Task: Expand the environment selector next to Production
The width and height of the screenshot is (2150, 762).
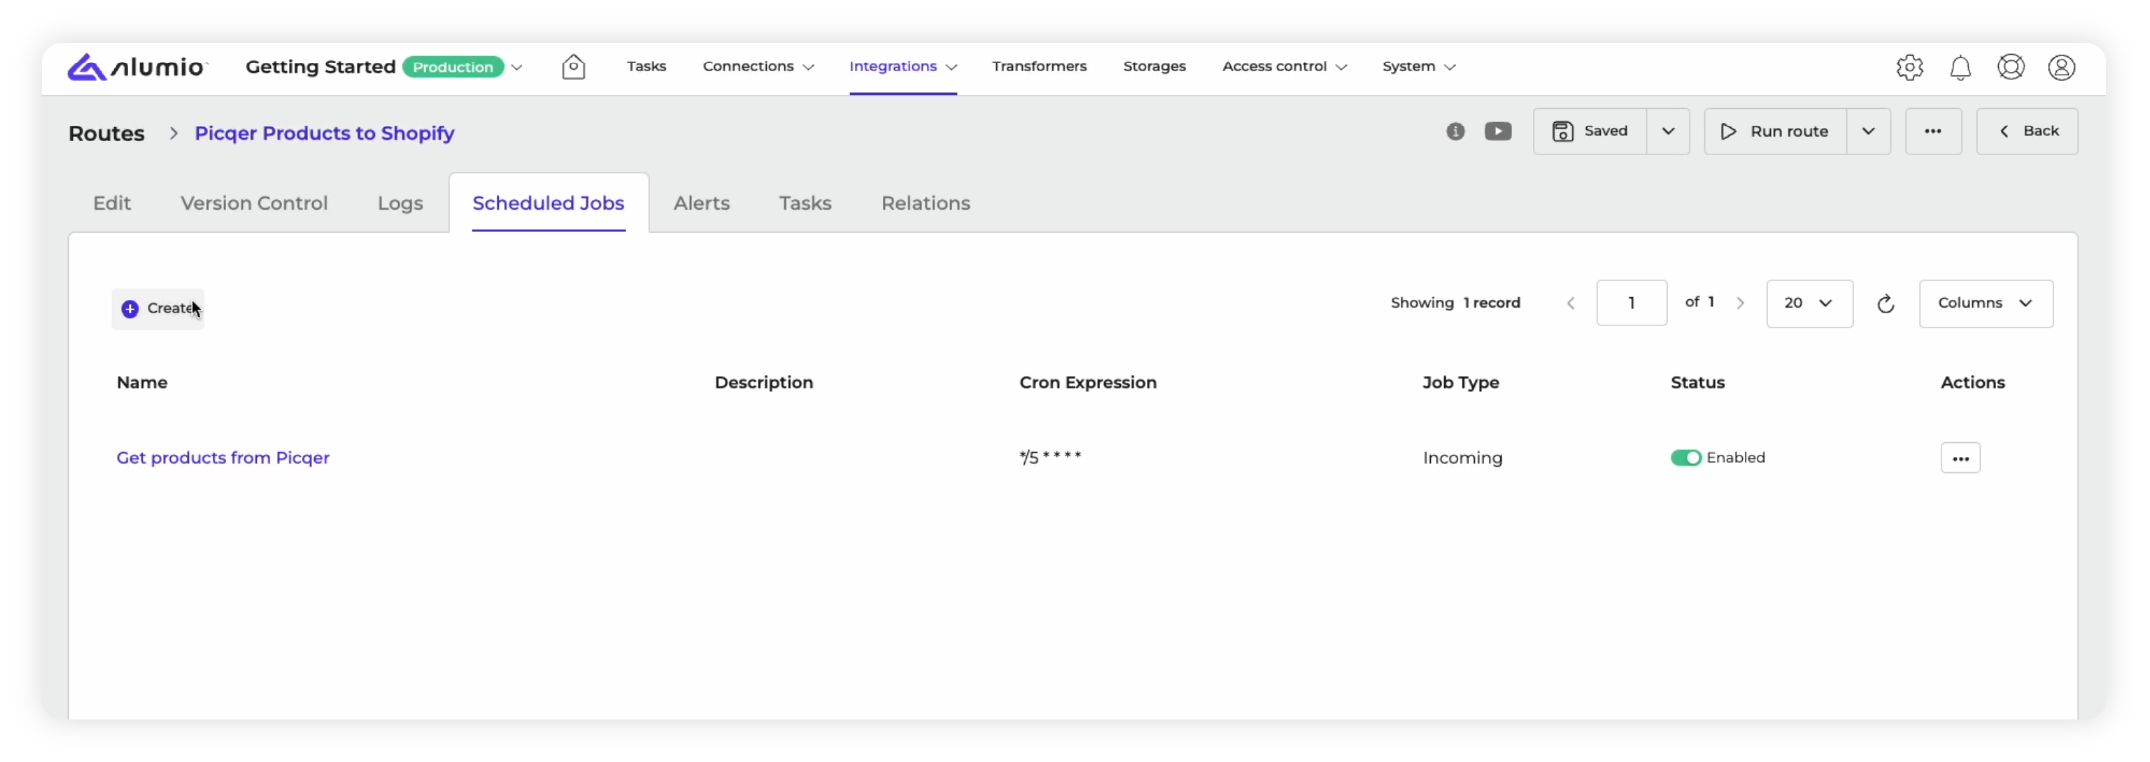Action: 517,67
